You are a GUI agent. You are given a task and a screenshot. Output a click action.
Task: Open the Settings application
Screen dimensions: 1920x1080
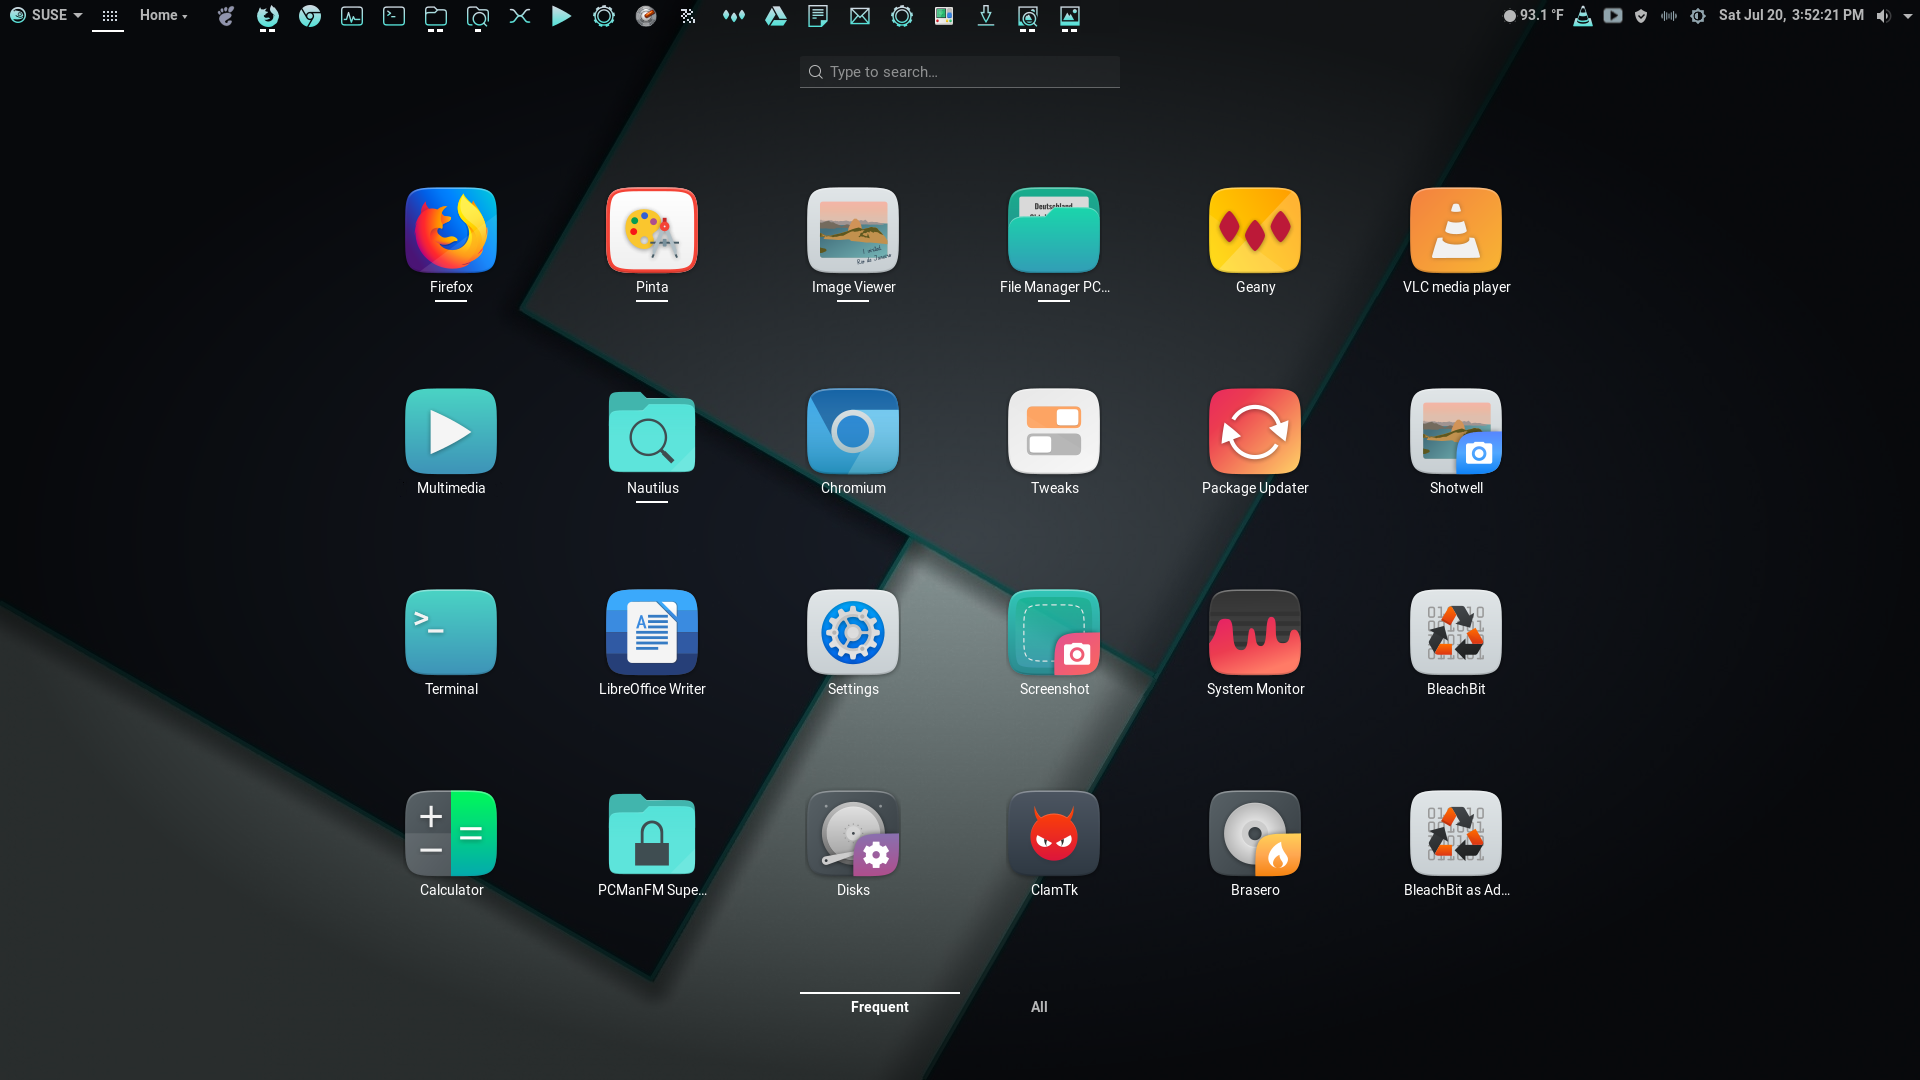(x=853, y=633)
